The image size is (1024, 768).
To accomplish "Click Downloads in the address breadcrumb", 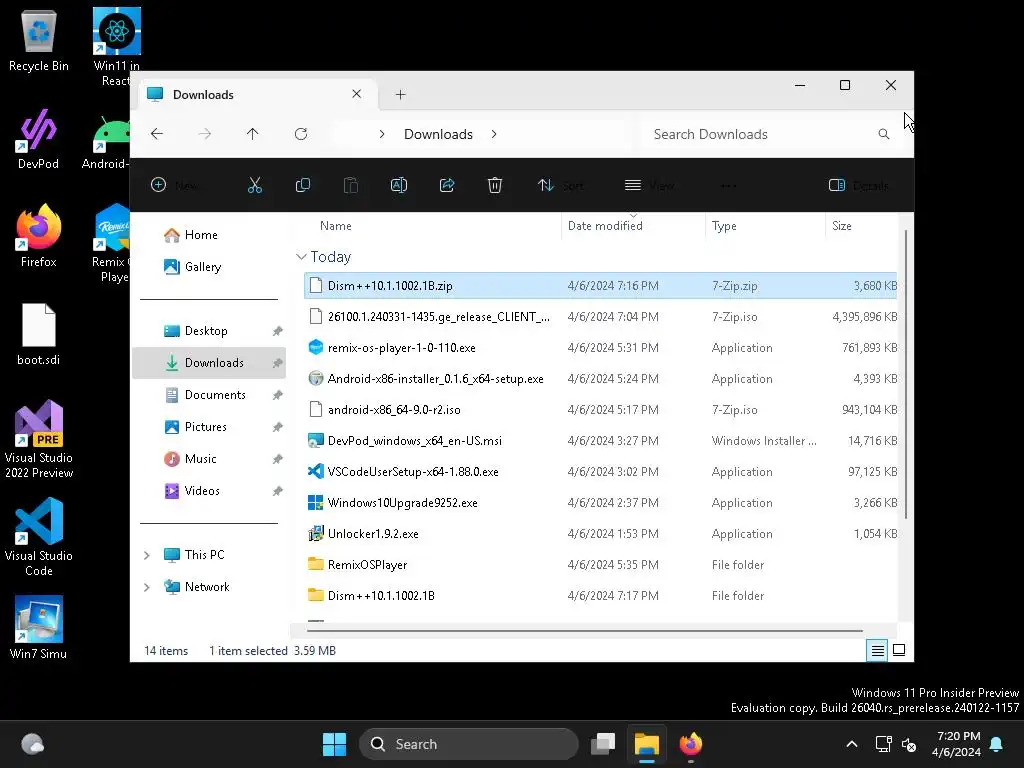I will pyautogui.click(x=438, y=134).
